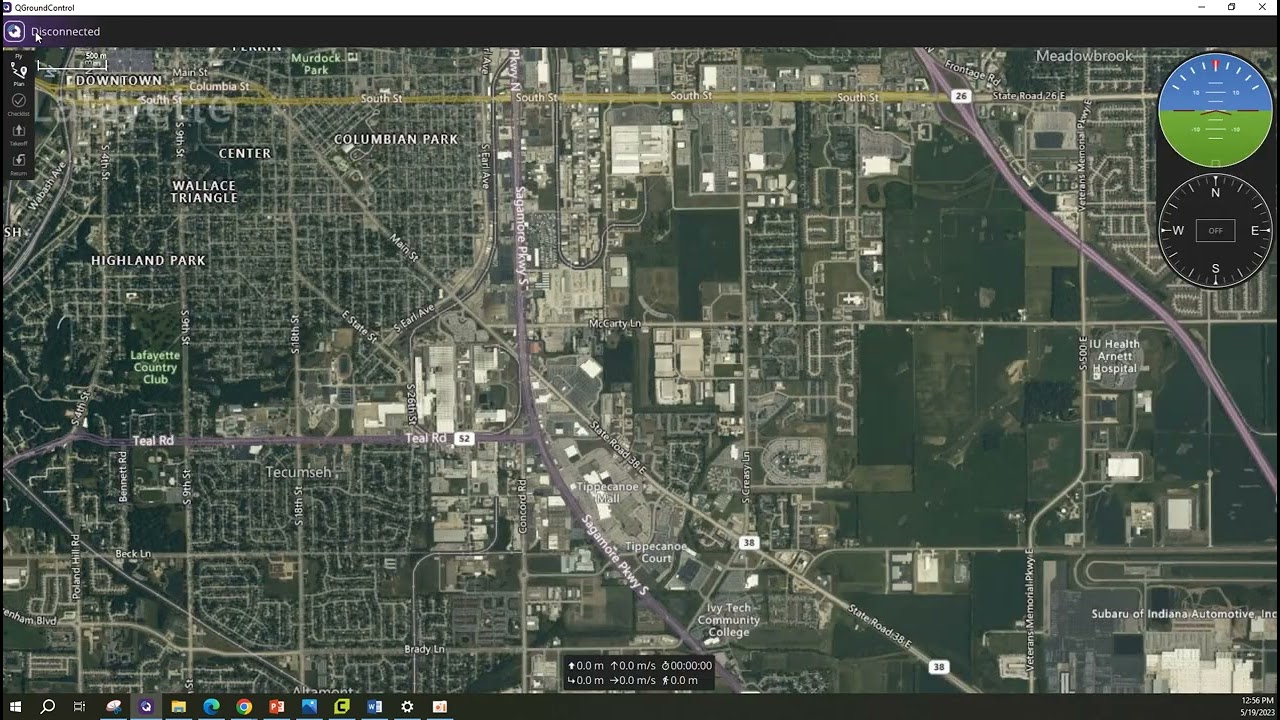Click the route 26 shield marker
Screen dimensions: 1280x720
(961, 96)
